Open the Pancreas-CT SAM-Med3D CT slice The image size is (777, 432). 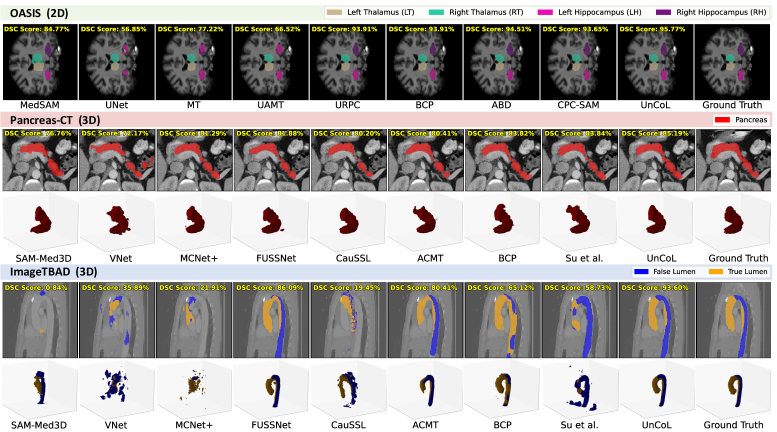tap(40, 160)
